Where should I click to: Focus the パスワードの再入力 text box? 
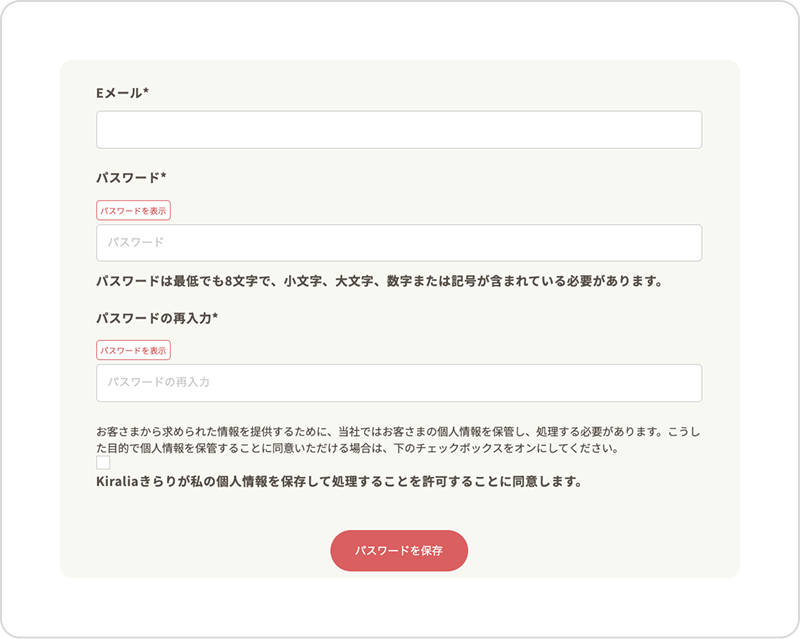point(399,383)
